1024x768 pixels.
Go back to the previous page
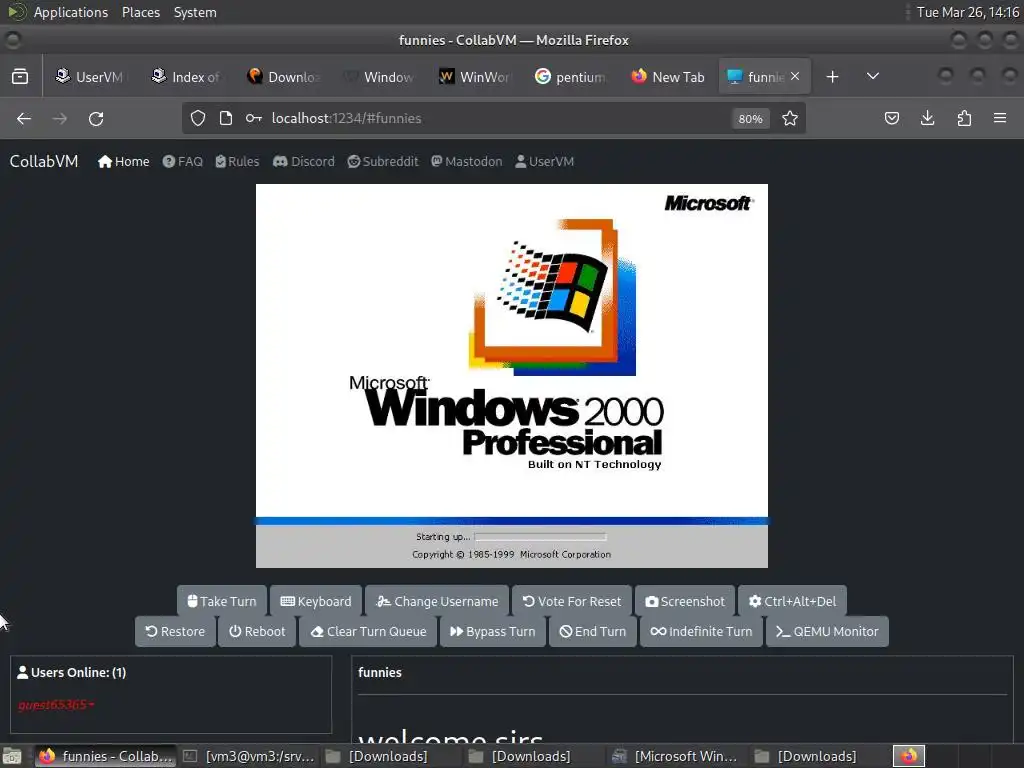(24, 118)
